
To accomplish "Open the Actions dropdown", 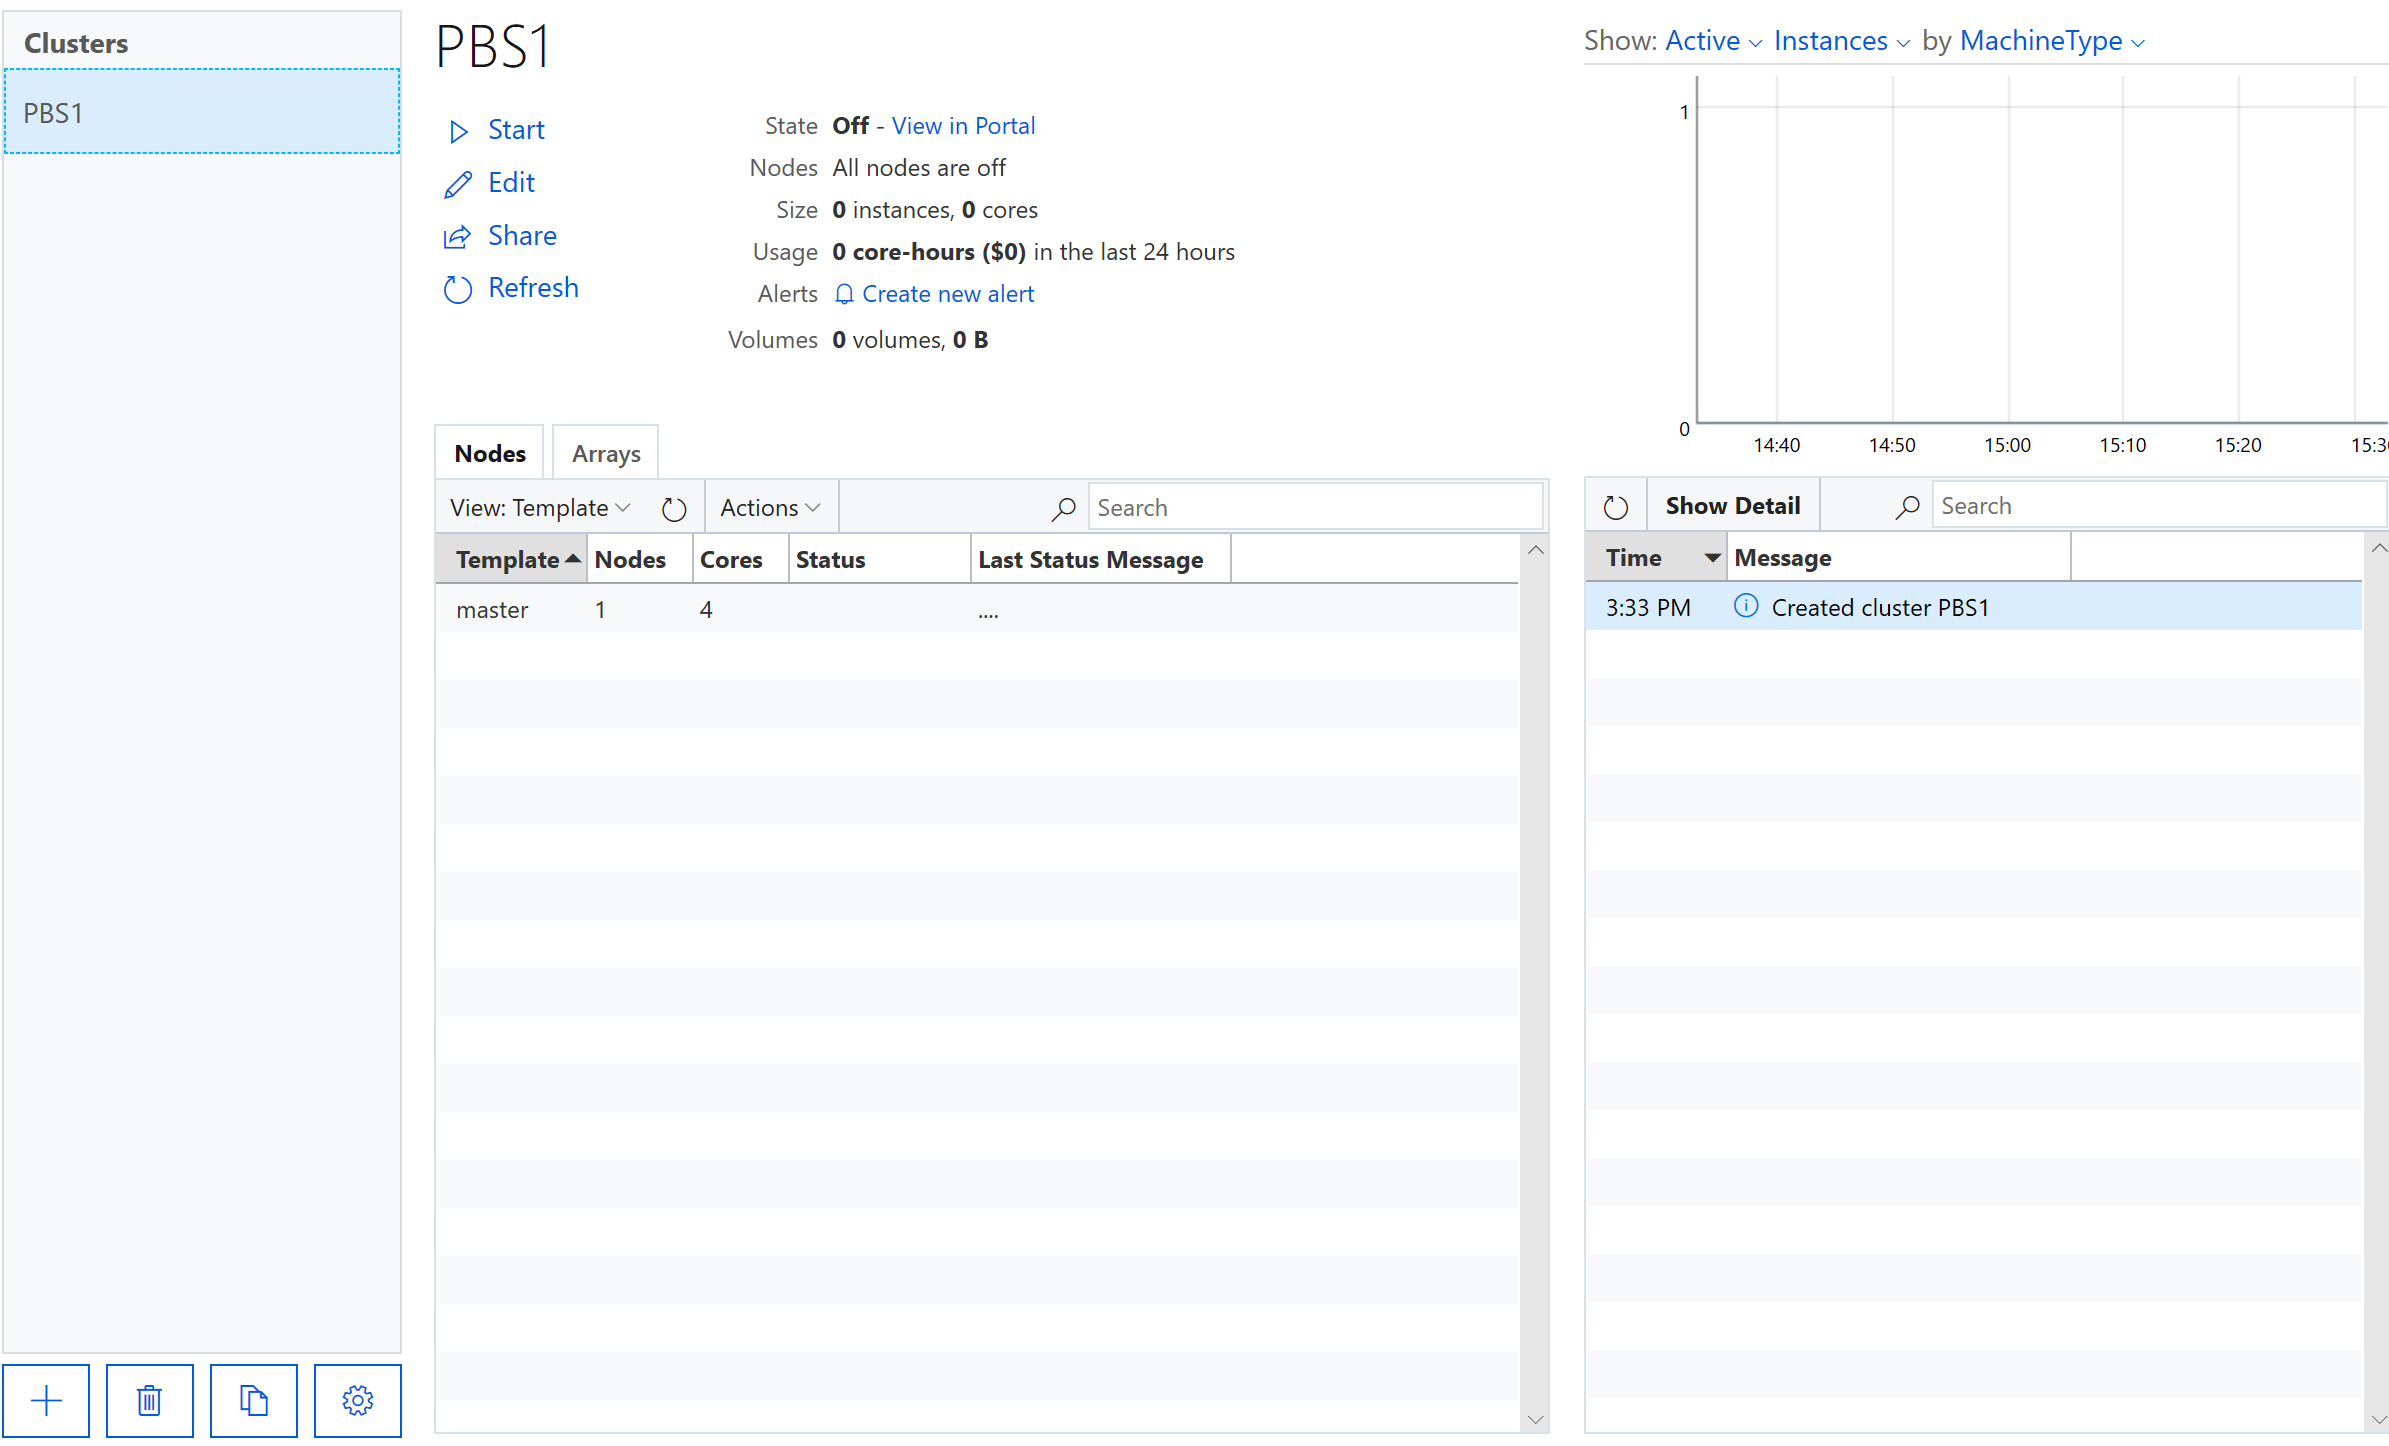I will coord(770,507).
